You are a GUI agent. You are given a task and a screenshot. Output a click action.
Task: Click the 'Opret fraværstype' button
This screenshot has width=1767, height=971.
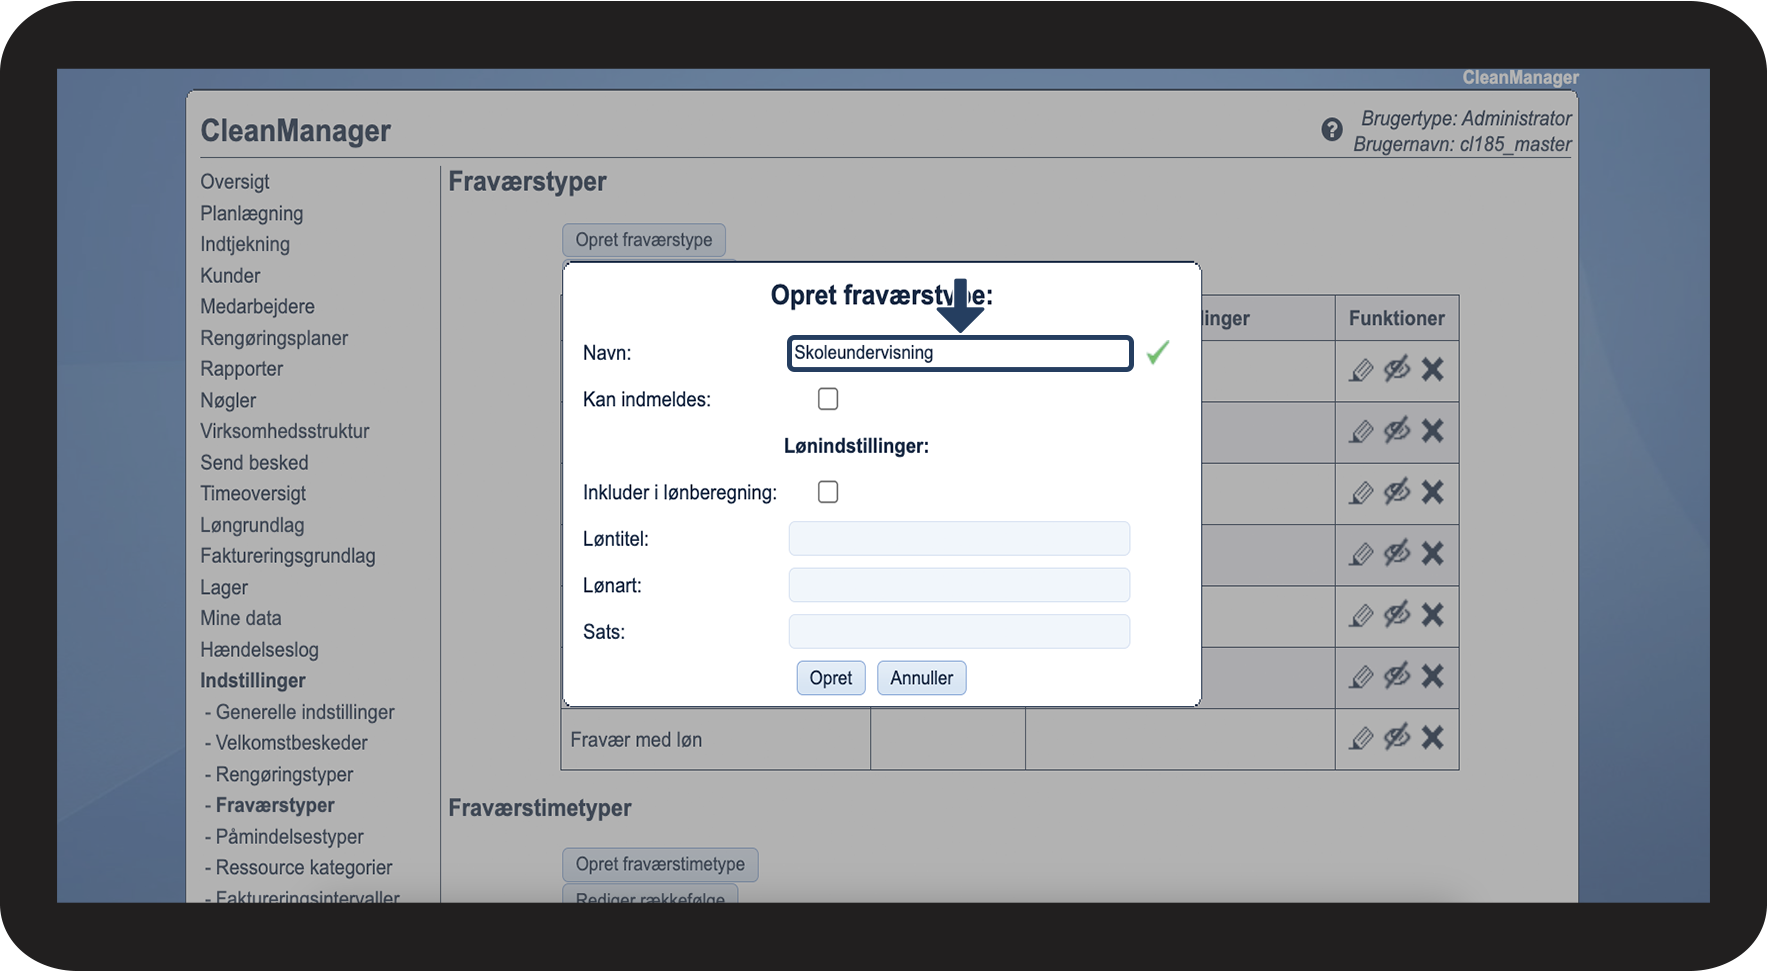[644, 240]
